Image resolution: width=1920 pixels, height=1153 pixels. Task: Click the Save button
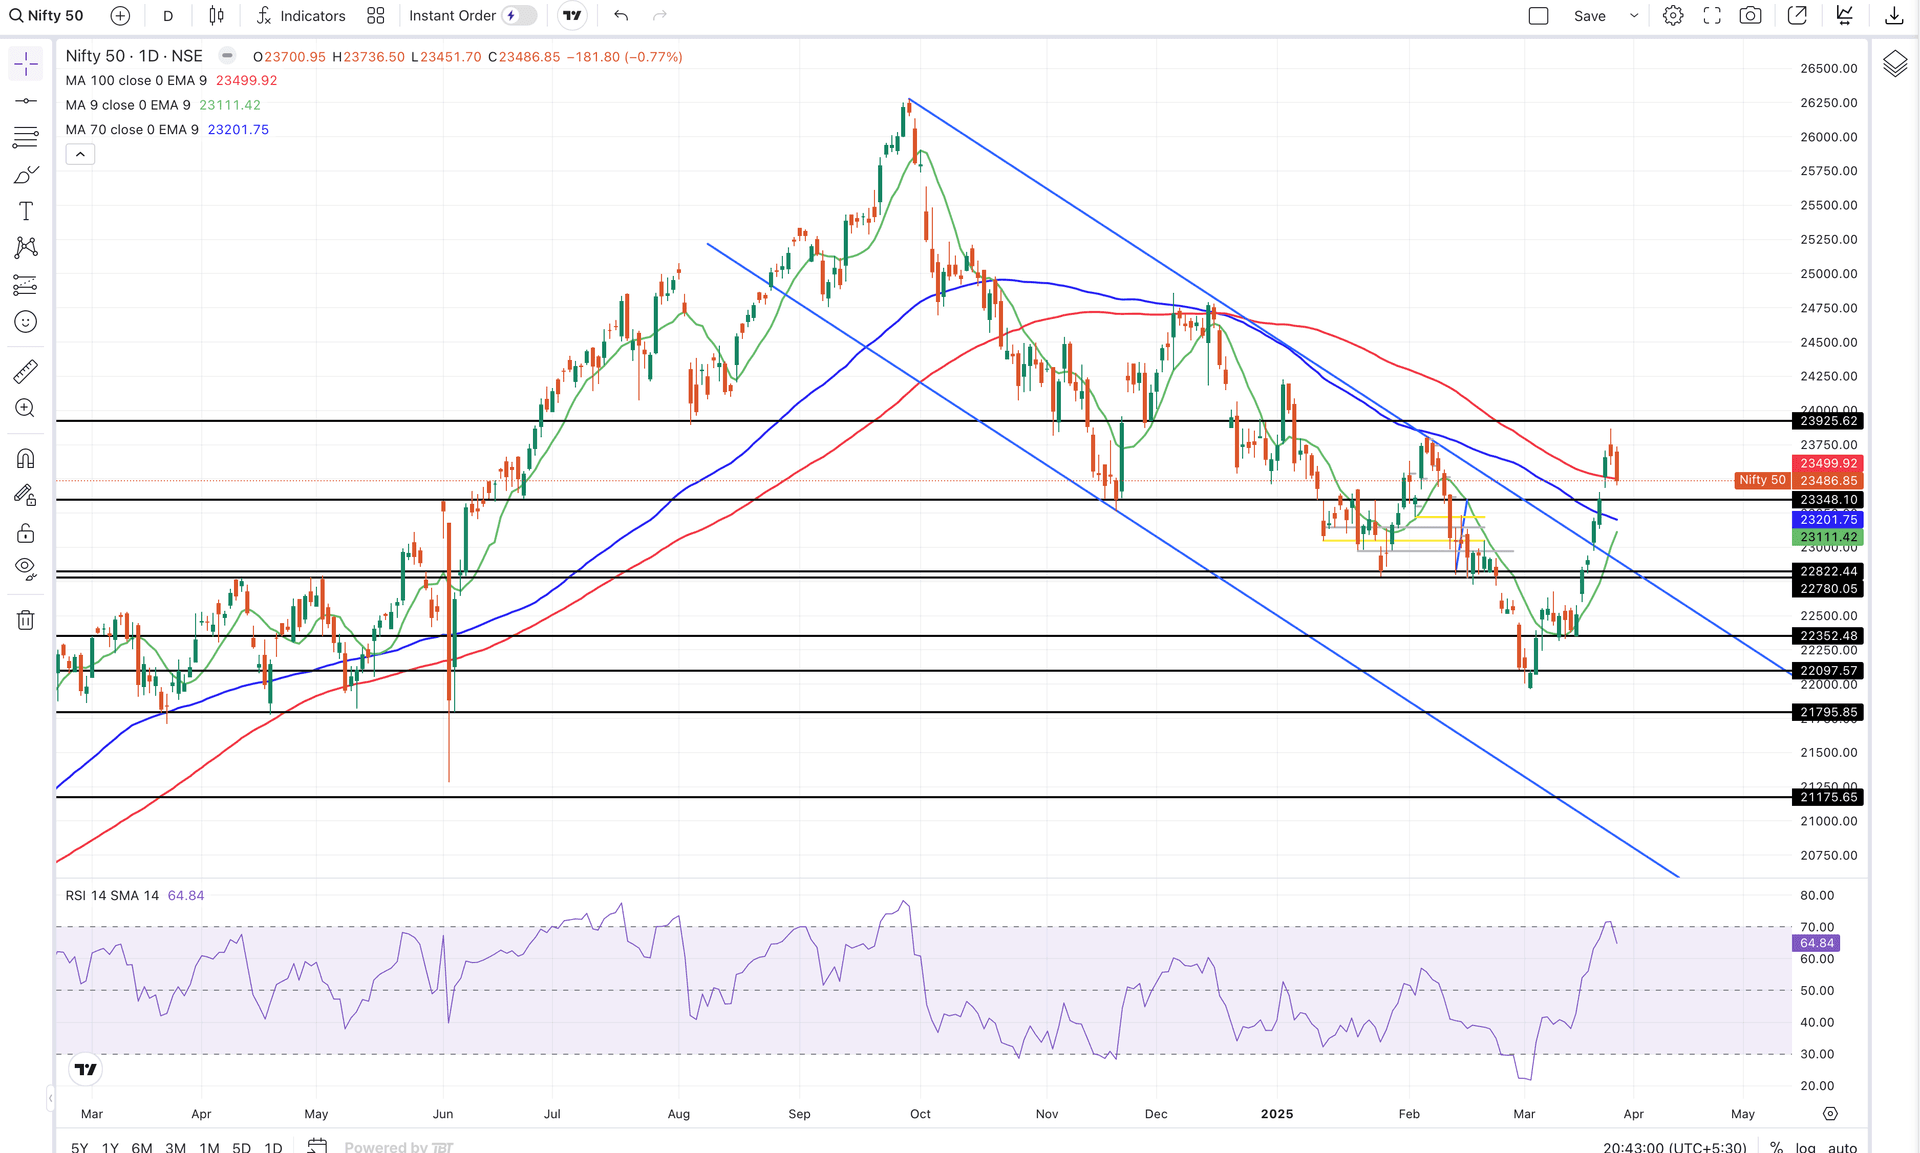(x=1589, y=16)
